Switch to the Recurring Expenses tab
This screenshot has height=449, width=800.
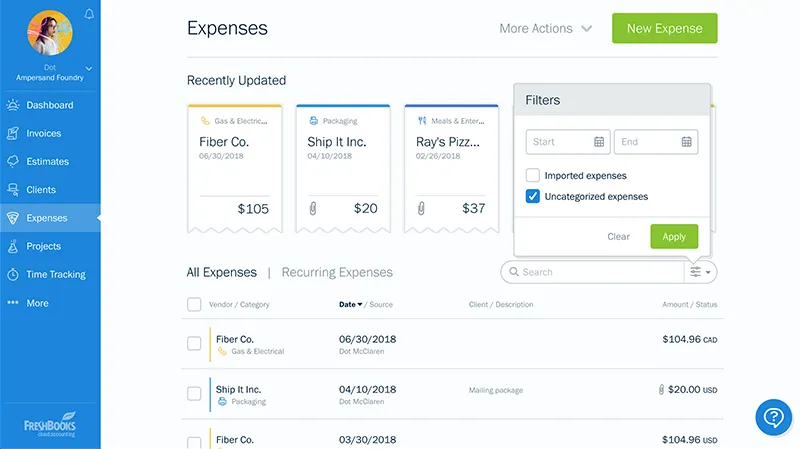337,272
